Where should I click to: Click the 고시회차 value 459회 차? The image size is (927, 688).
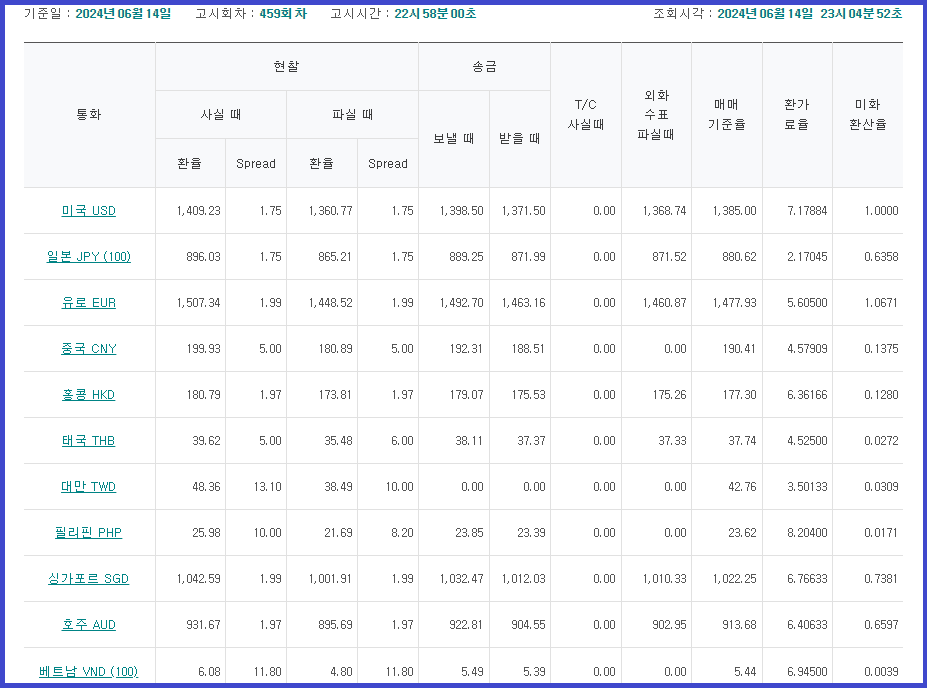click(283, 14)
